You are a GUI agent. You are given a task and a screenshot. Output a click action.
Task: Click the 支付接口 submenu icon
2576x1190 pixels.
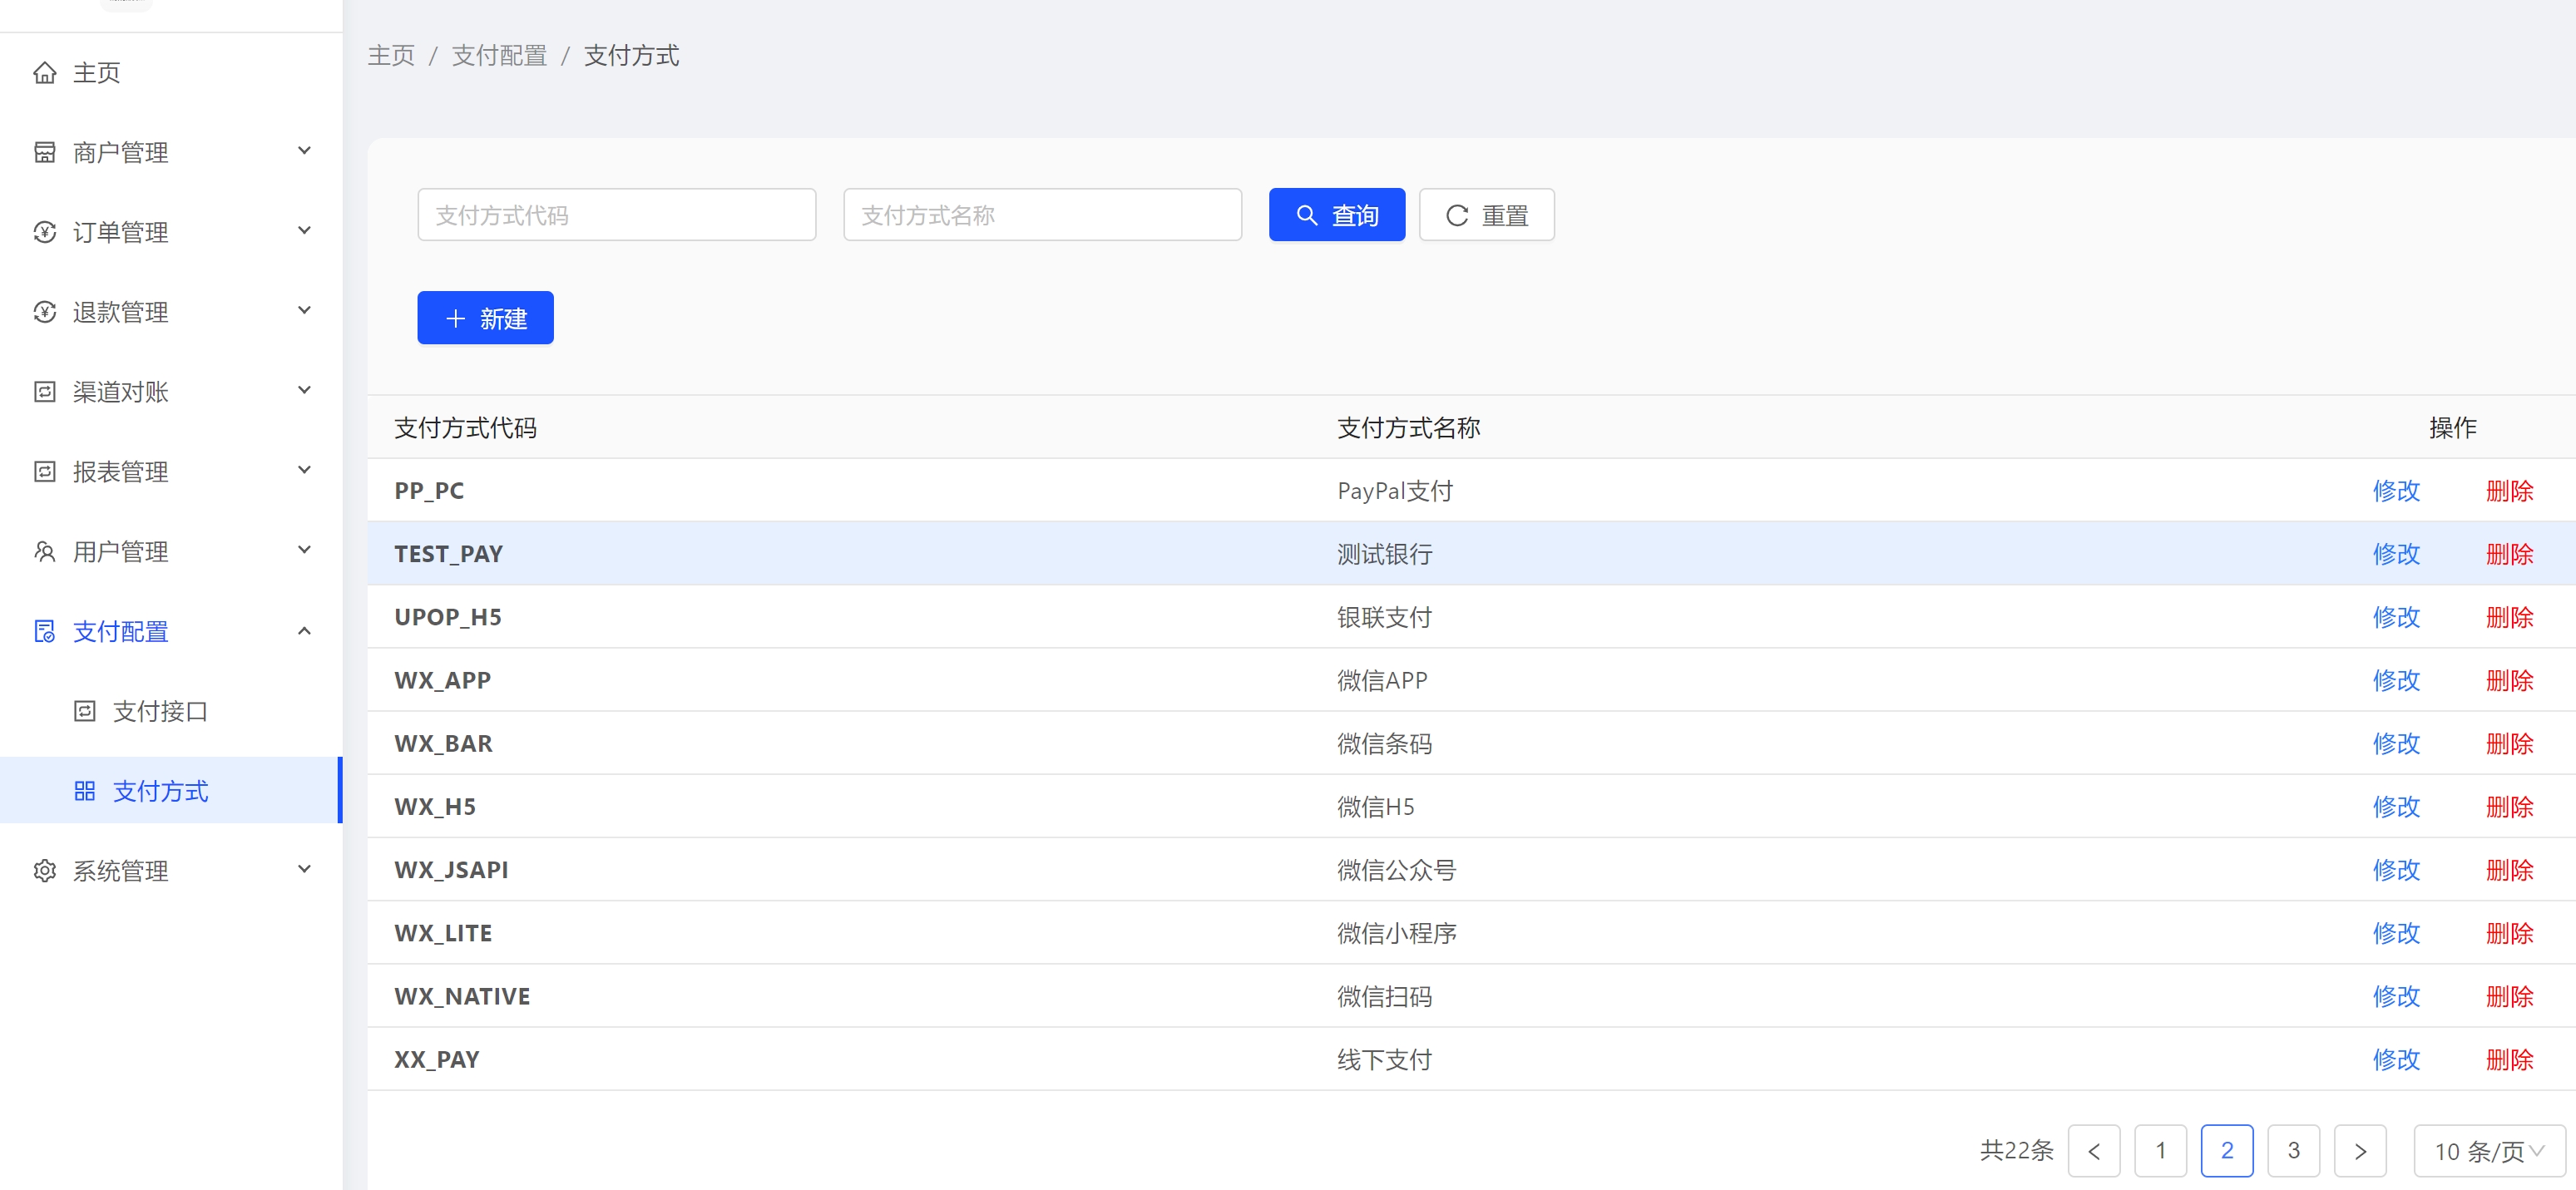coord(85,712)
